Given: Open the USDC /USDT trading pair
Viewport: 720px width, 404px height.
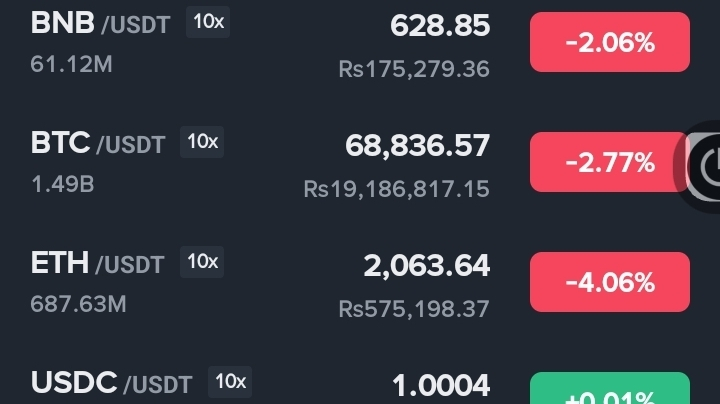Looking at the screenshot, I should 111,383.
